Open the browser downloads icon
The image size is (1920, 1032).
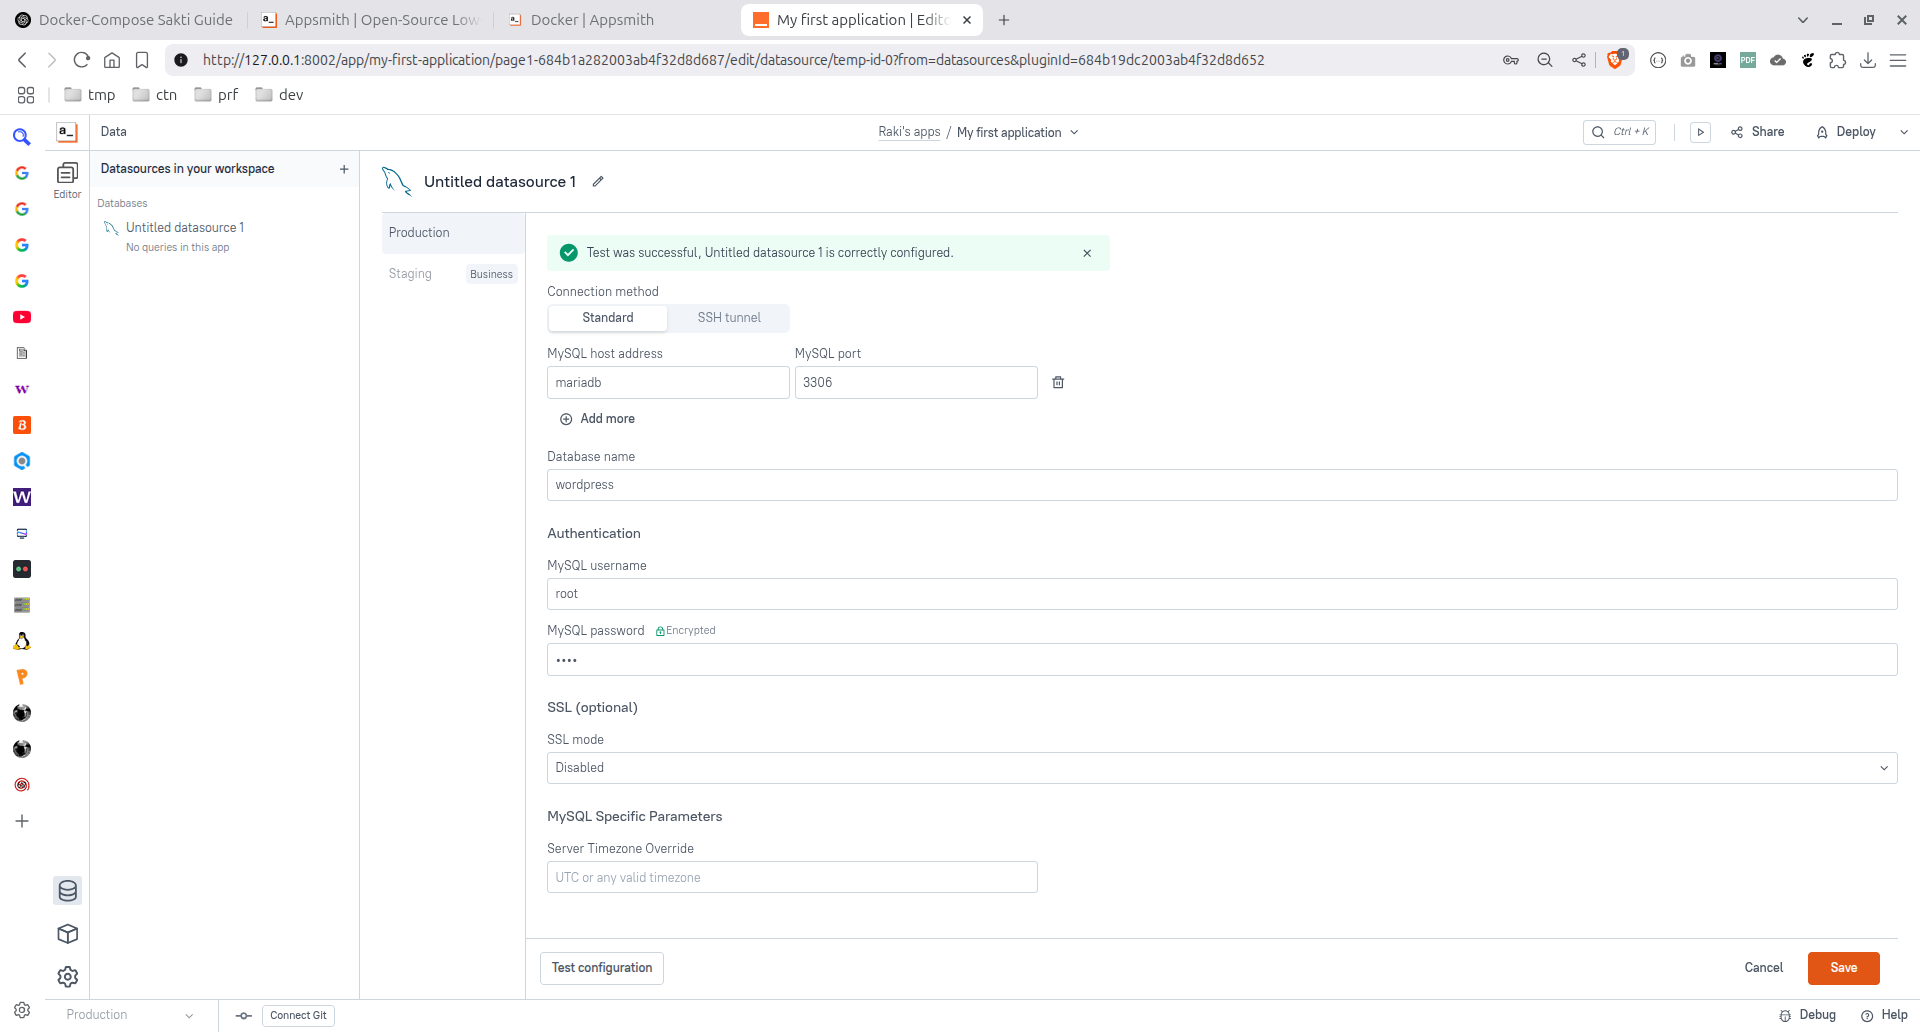[x=1867, y=60]
